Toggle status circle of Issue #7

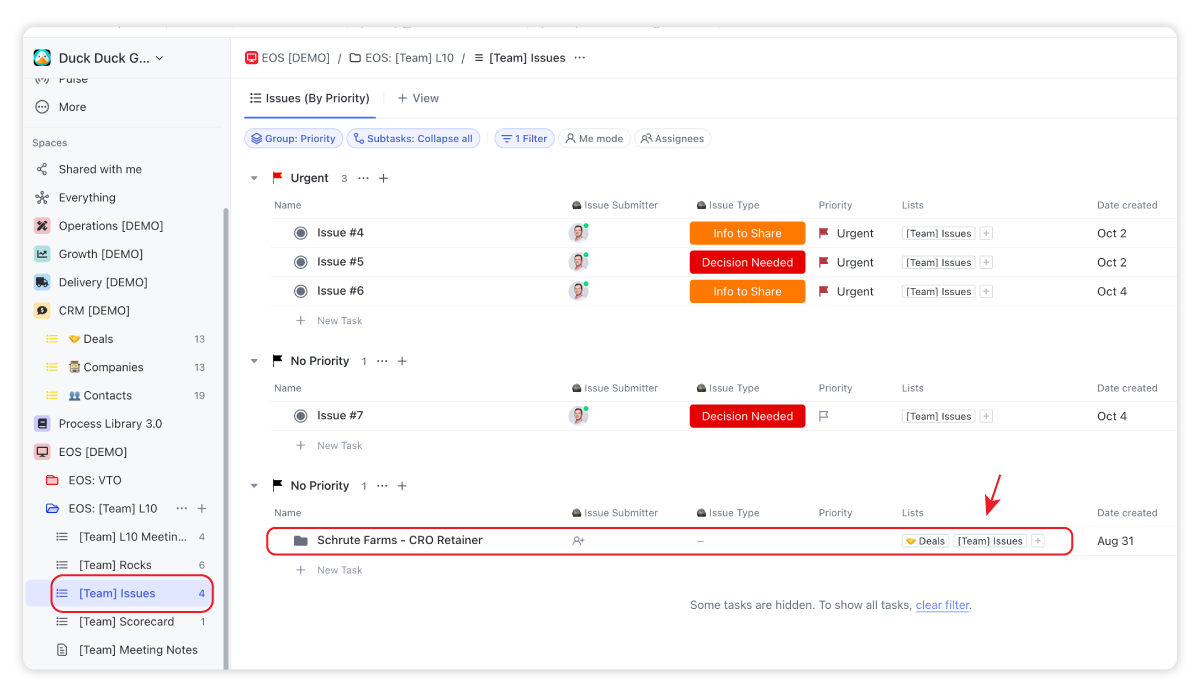tap(300, 416)
